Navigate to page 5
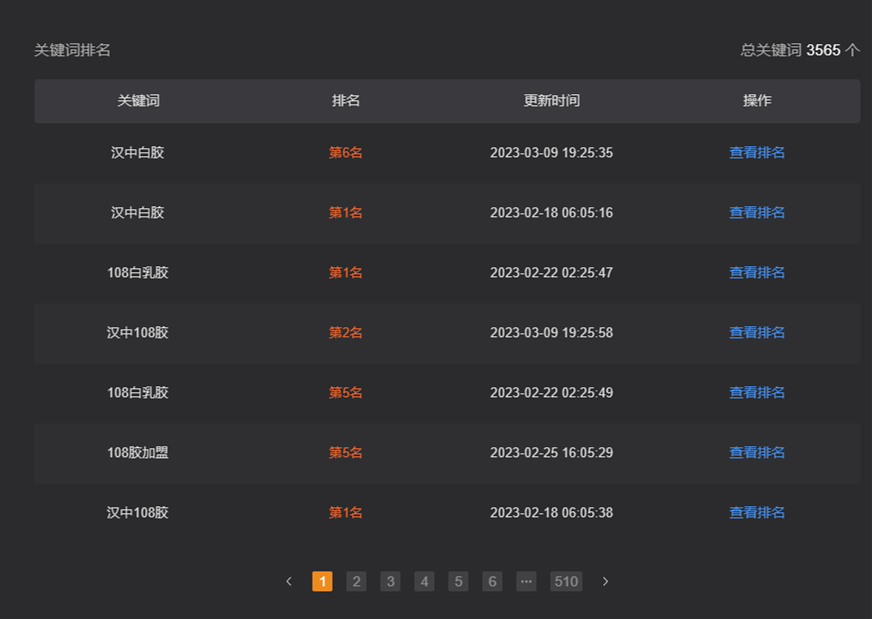The width and height of the screenshot is (872, 619). click(458, 581)
